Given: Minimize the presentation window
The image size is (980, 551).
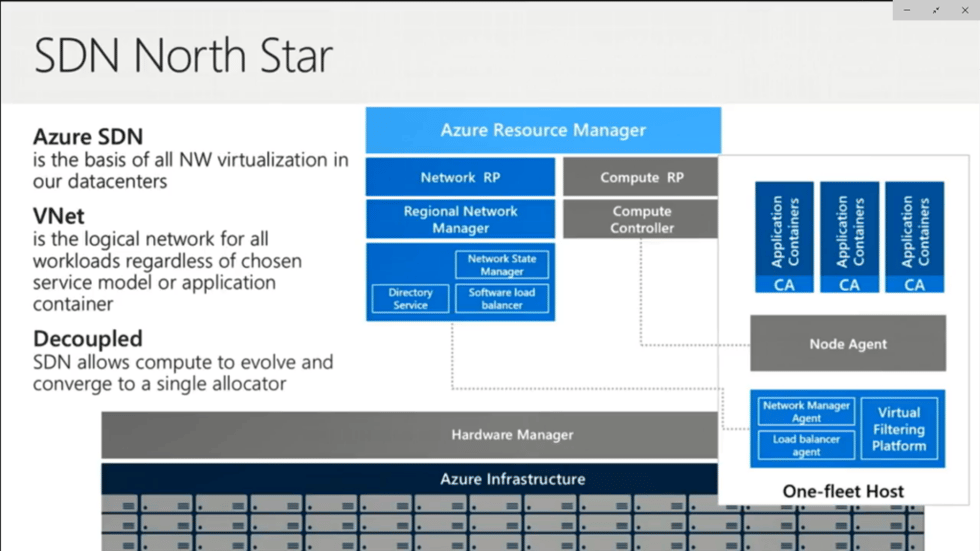Looking at the screenshot, I should click(907, 10).
